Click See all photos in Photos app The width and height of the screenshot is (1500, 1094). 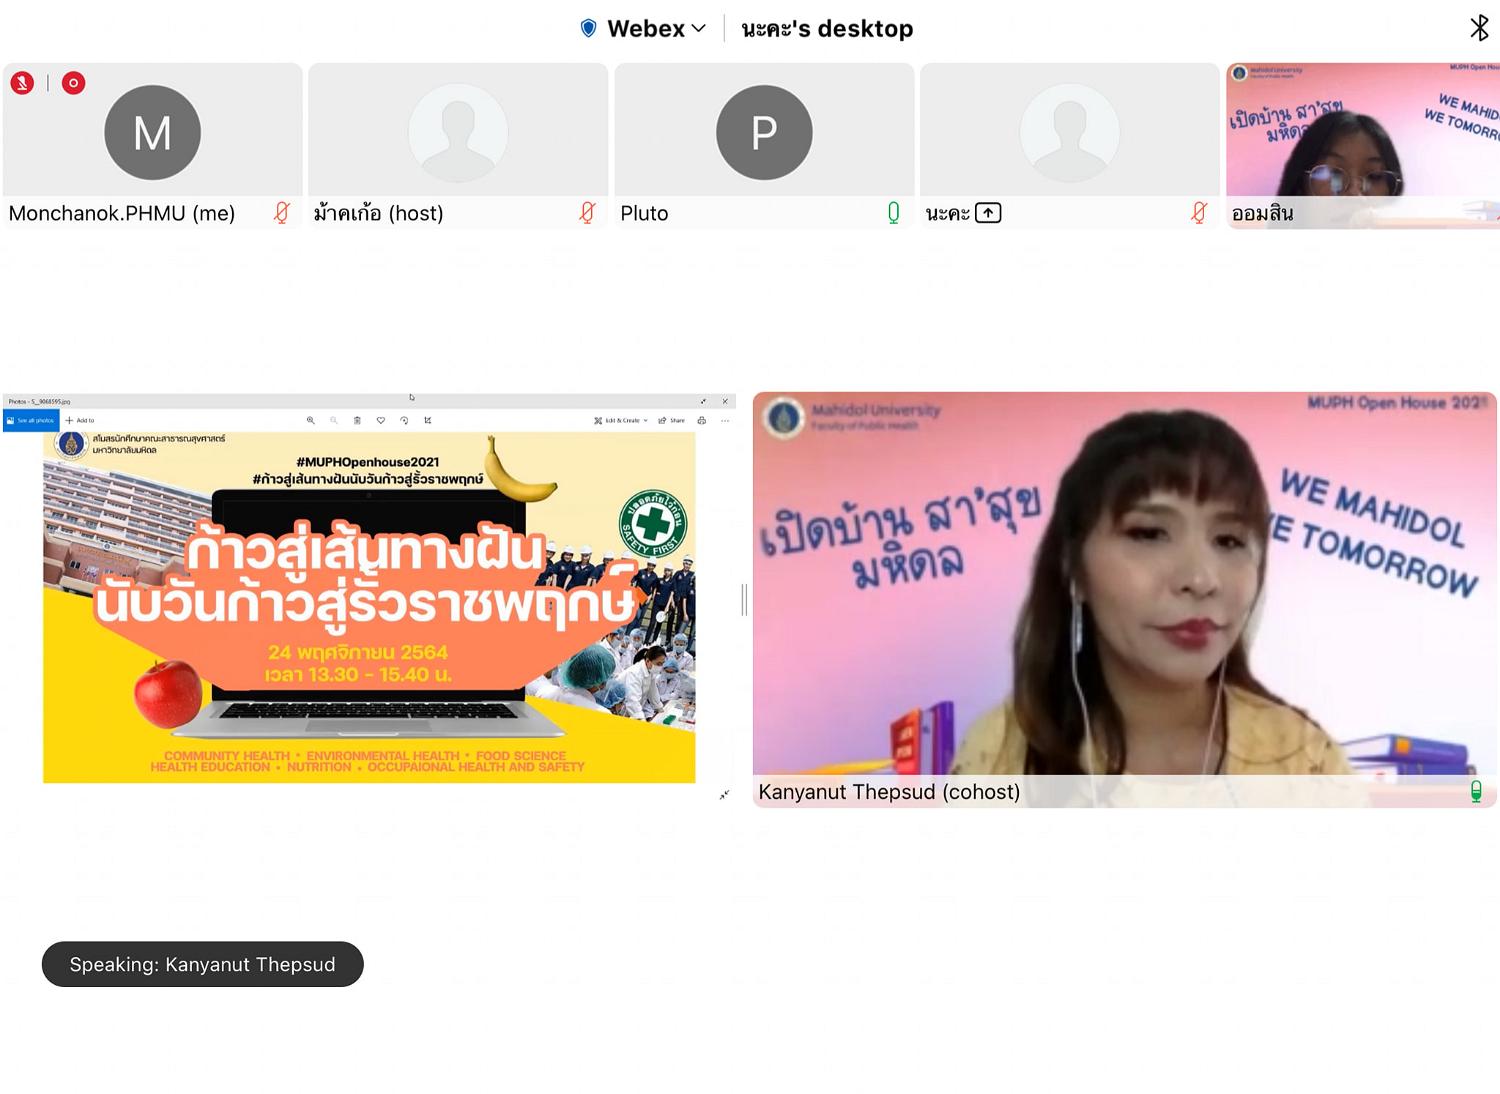32,420
